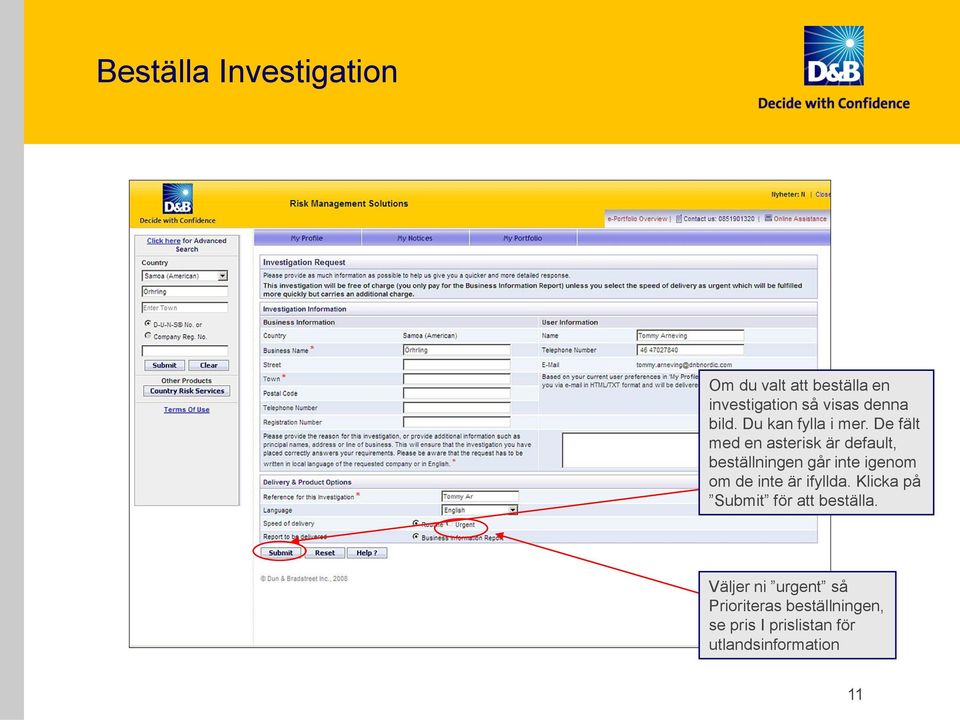Viewport: 960px width, 720px height.
Task: Click the 'Risk Management Solutions' header text
Action: coord(348,203)
